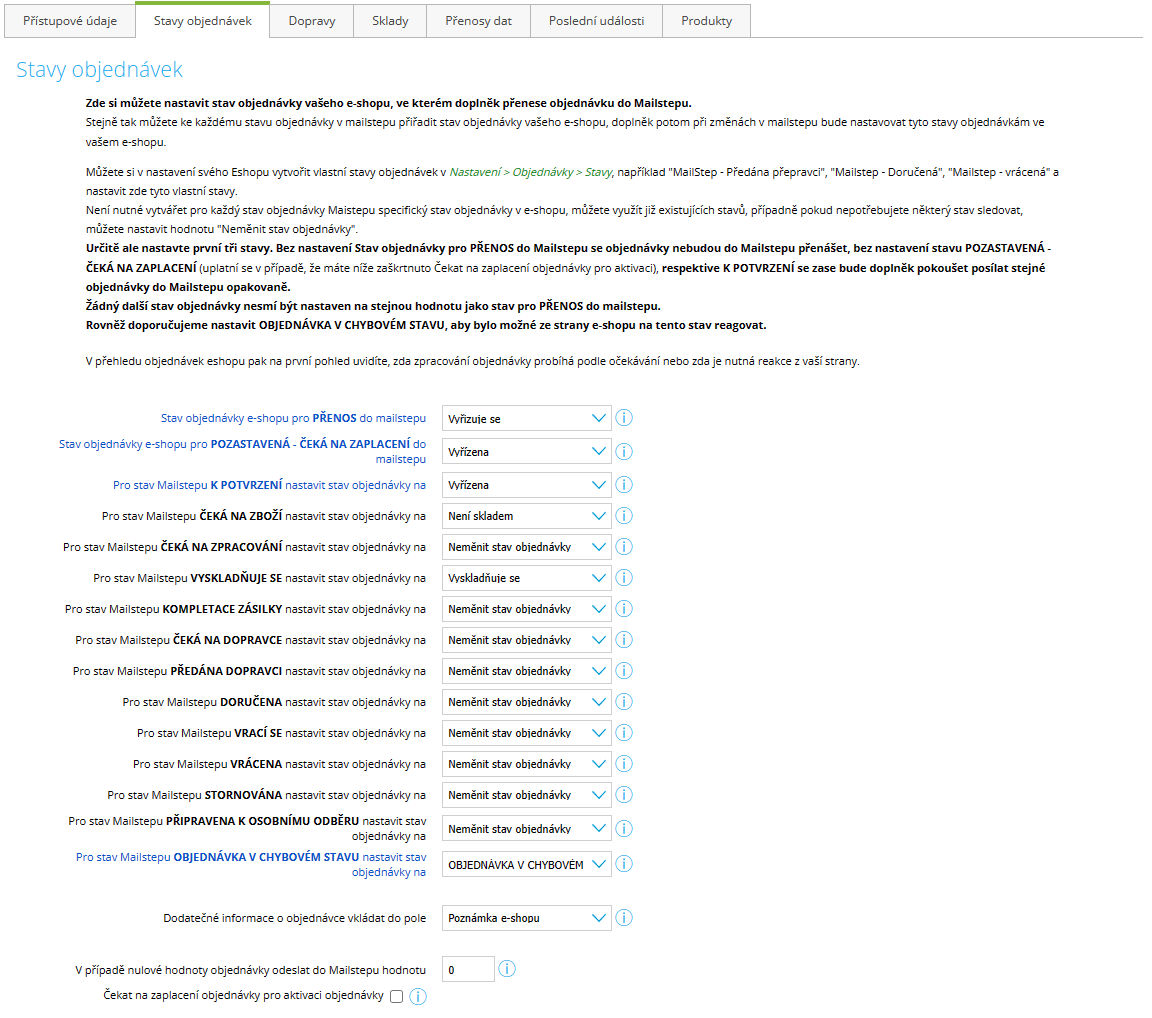Open the PŘENOS do mailstepu status dropdown

tap(526, 419)
